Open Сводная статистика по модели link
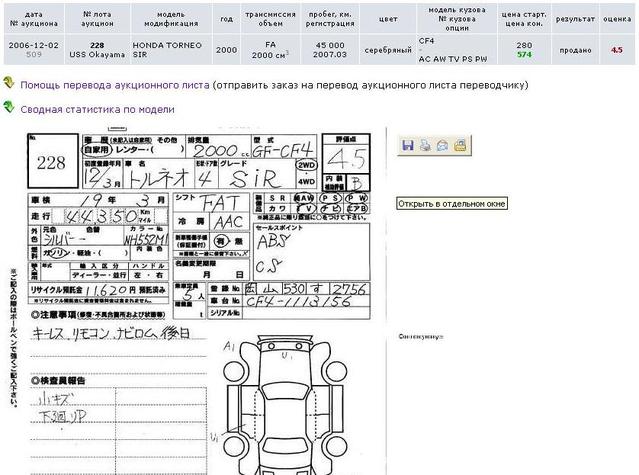The image size is (639, 475). 97,110
